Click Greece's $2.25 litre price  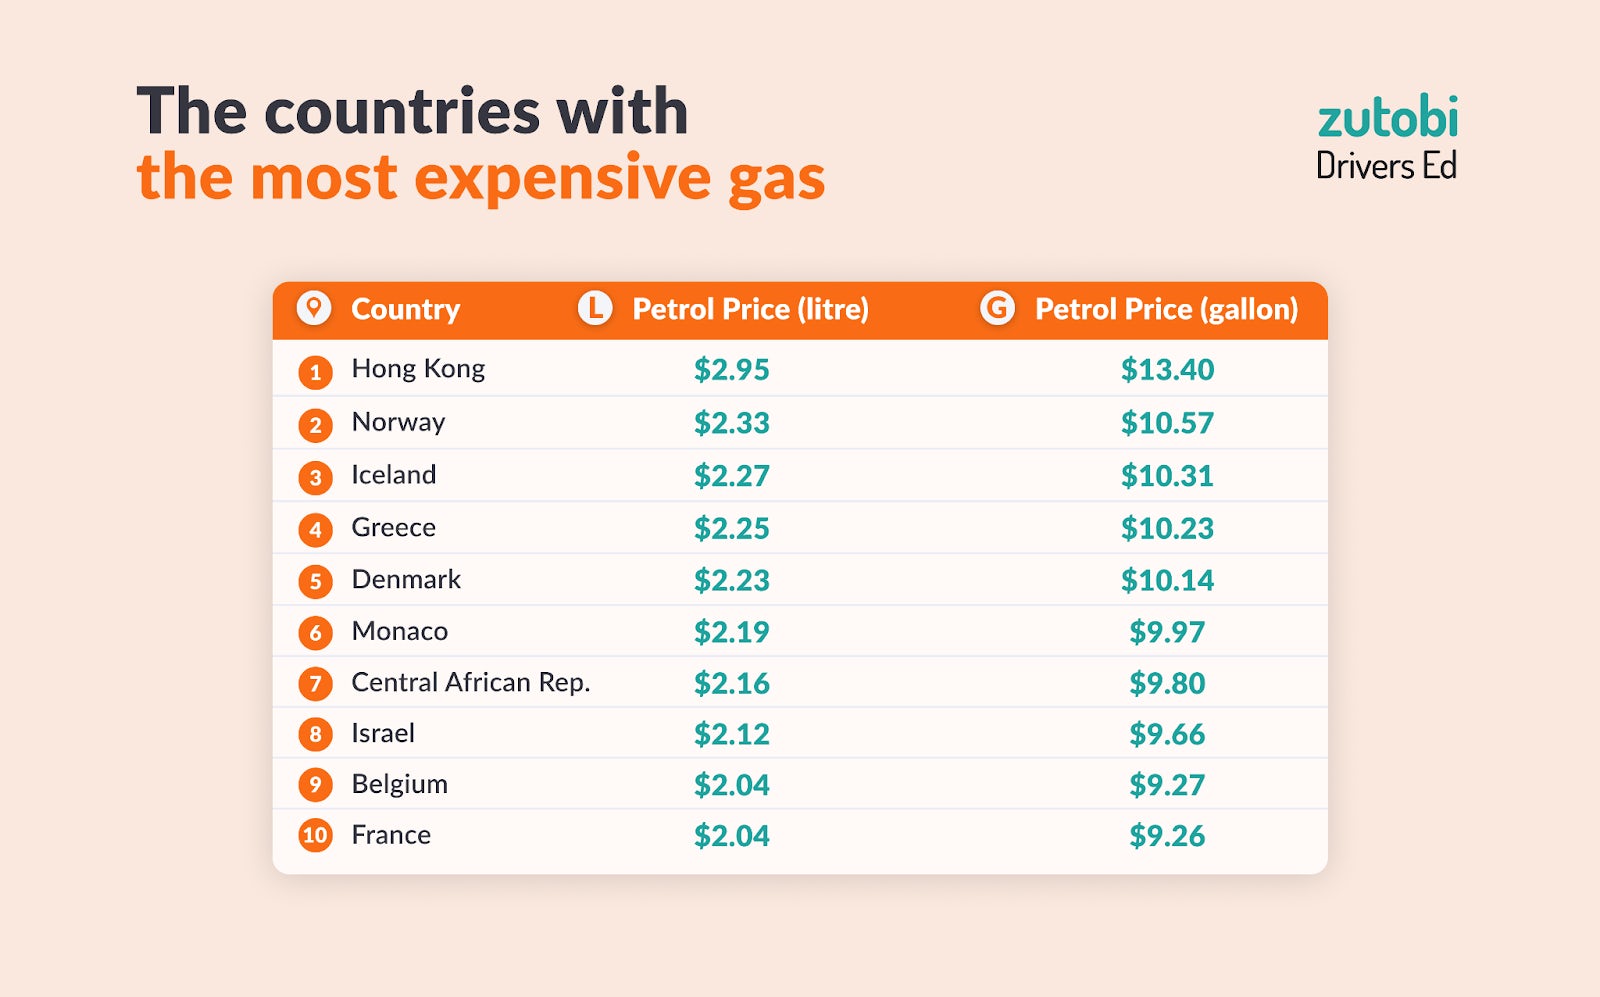(732, 528)
